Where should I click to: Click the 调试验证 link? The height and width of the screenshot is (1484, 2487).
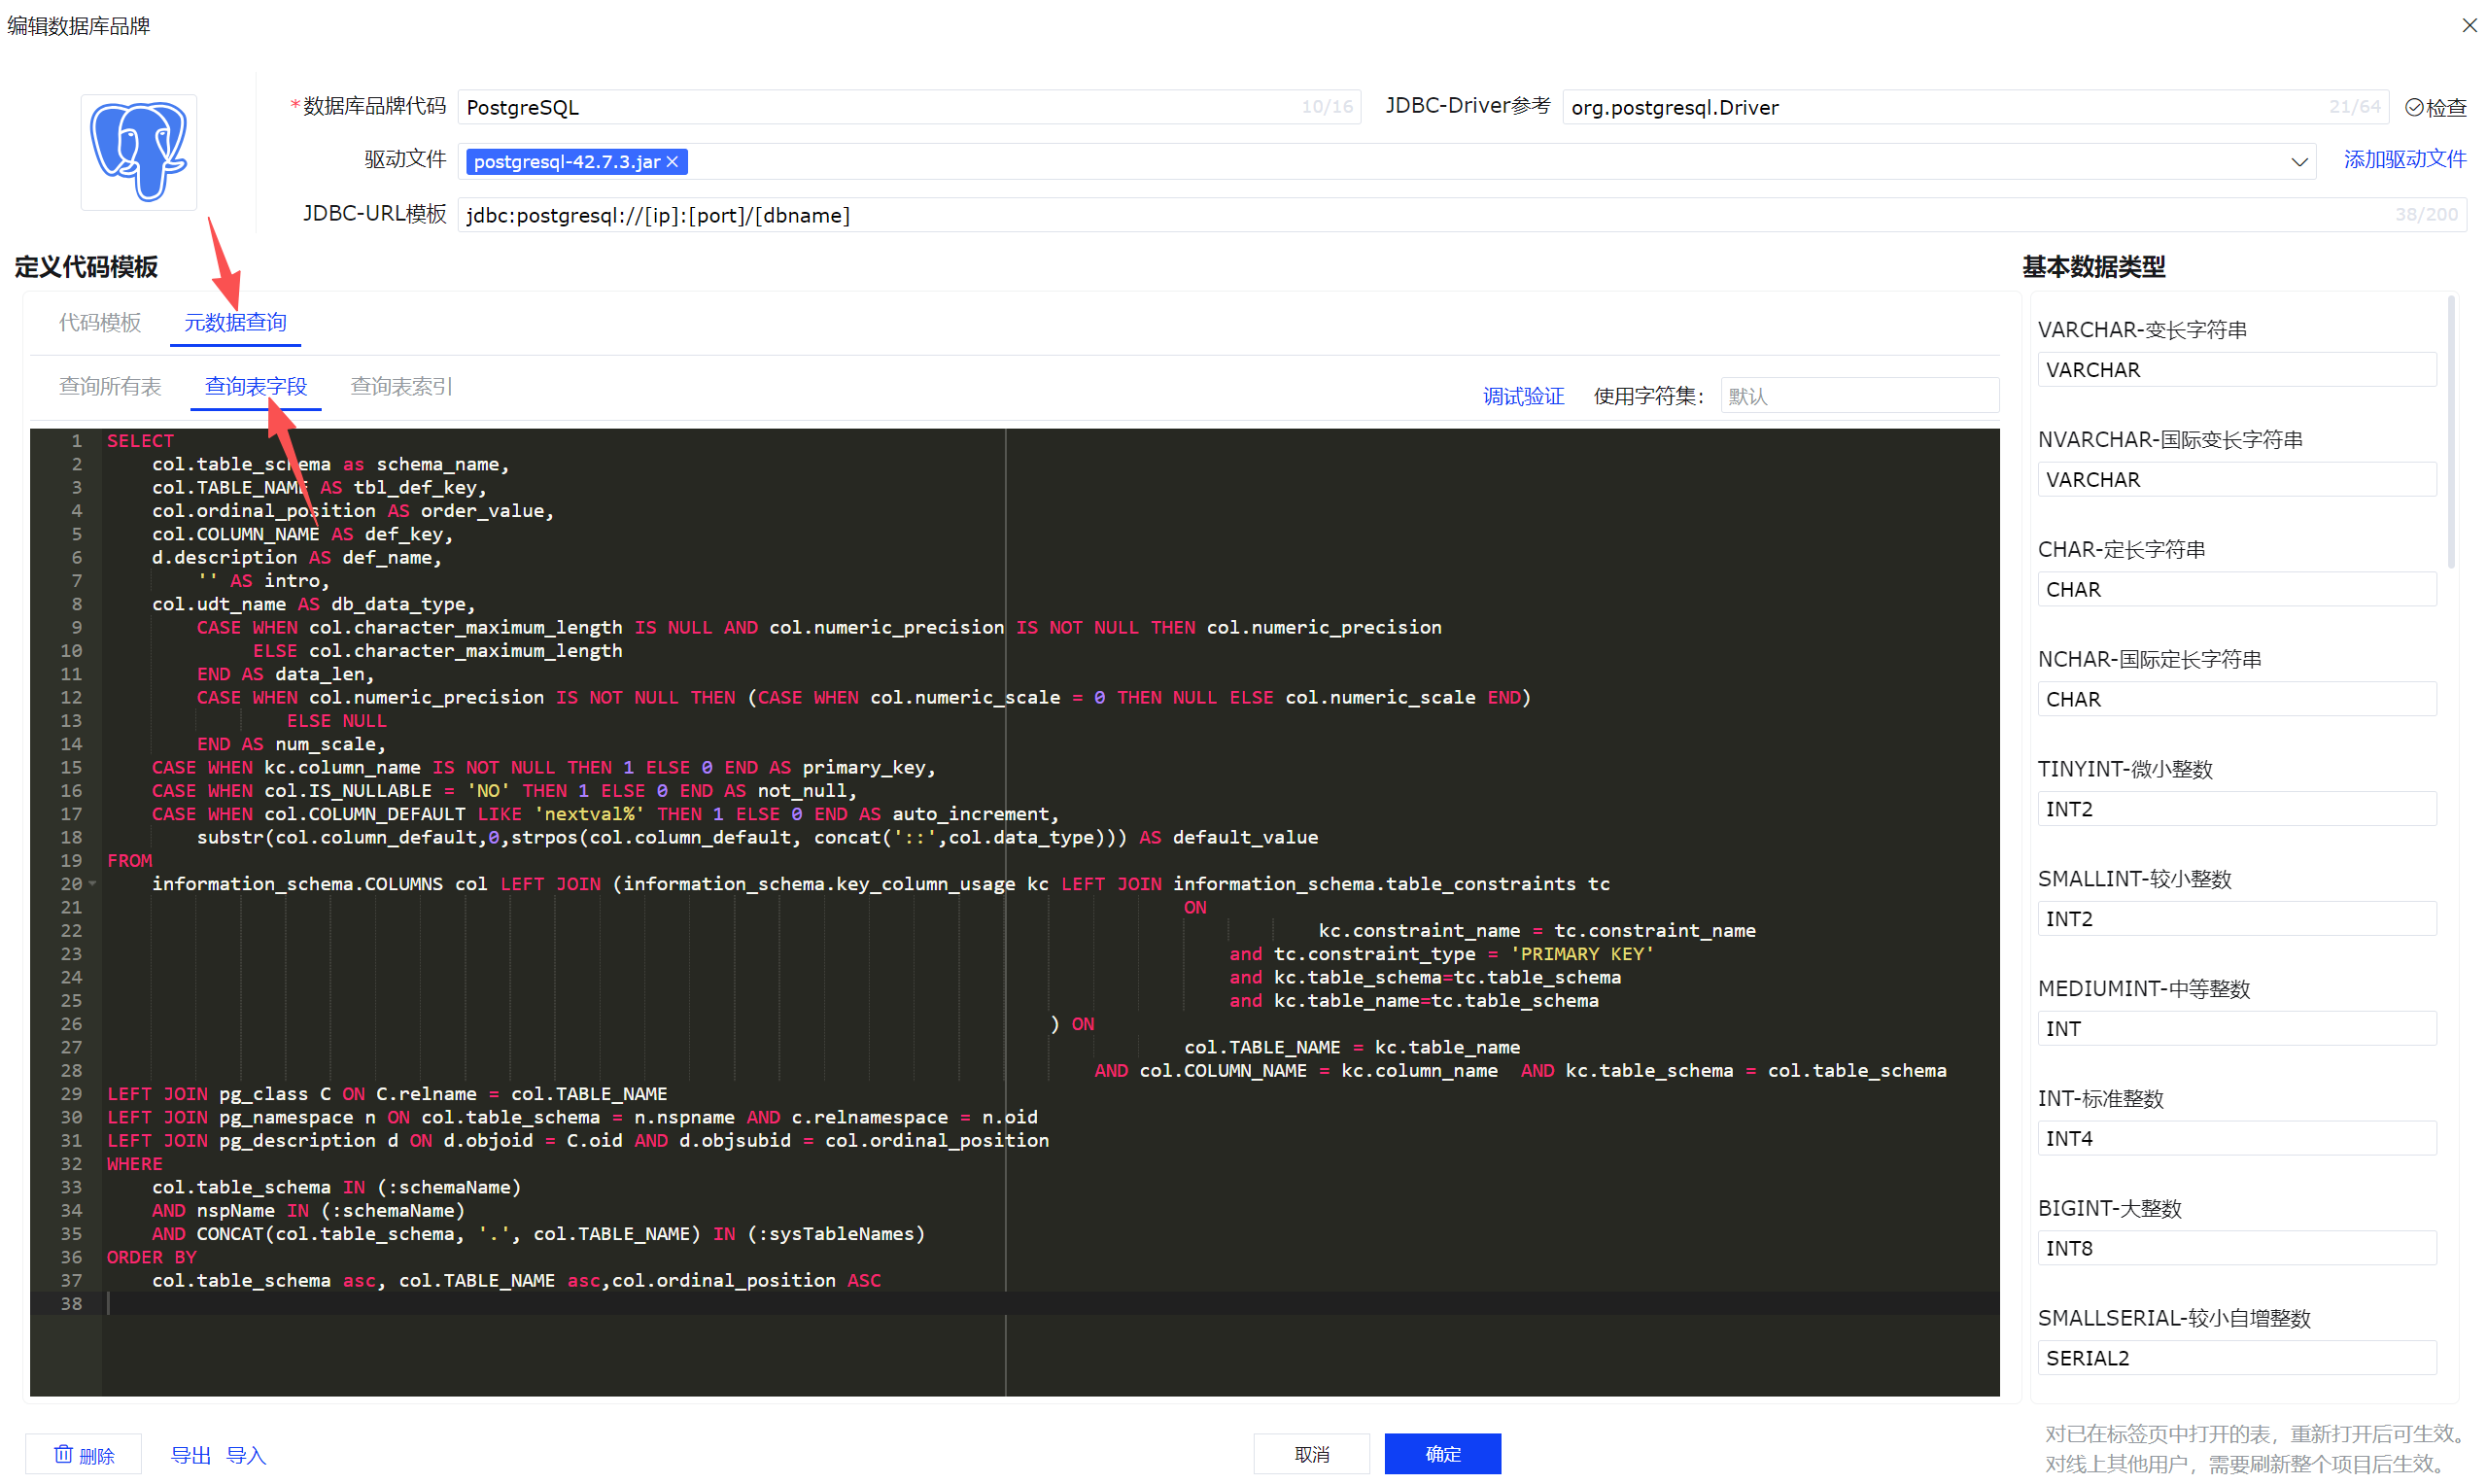[x=1522, y=397]
